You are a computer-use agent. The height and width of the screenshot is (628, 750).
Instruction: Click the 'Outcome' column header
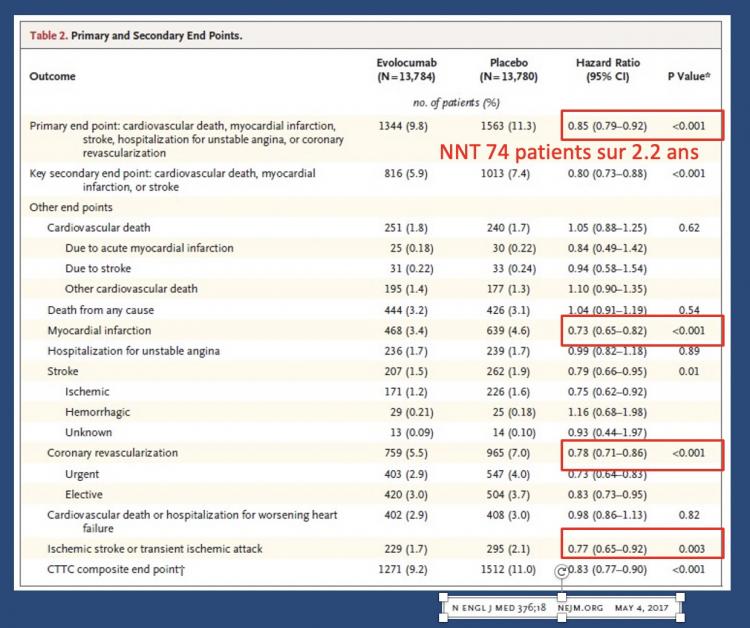(x=52, y=77)
